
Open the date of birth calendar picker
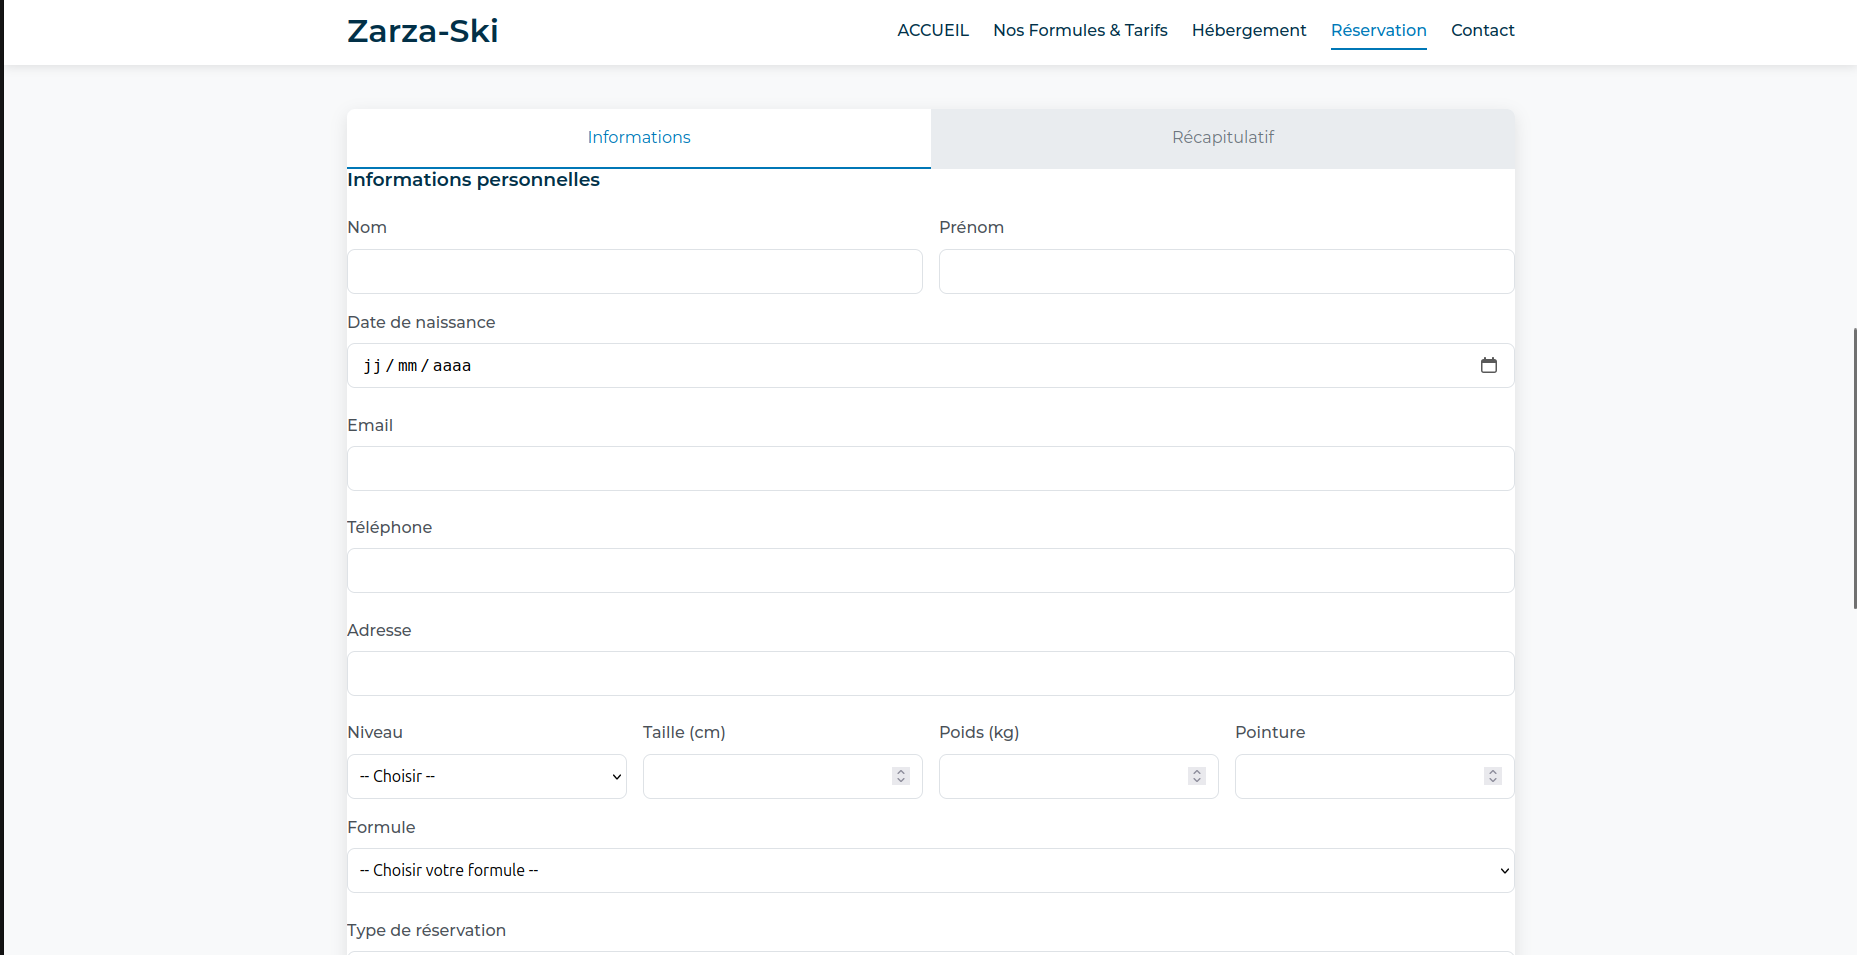click(1488, 366)
